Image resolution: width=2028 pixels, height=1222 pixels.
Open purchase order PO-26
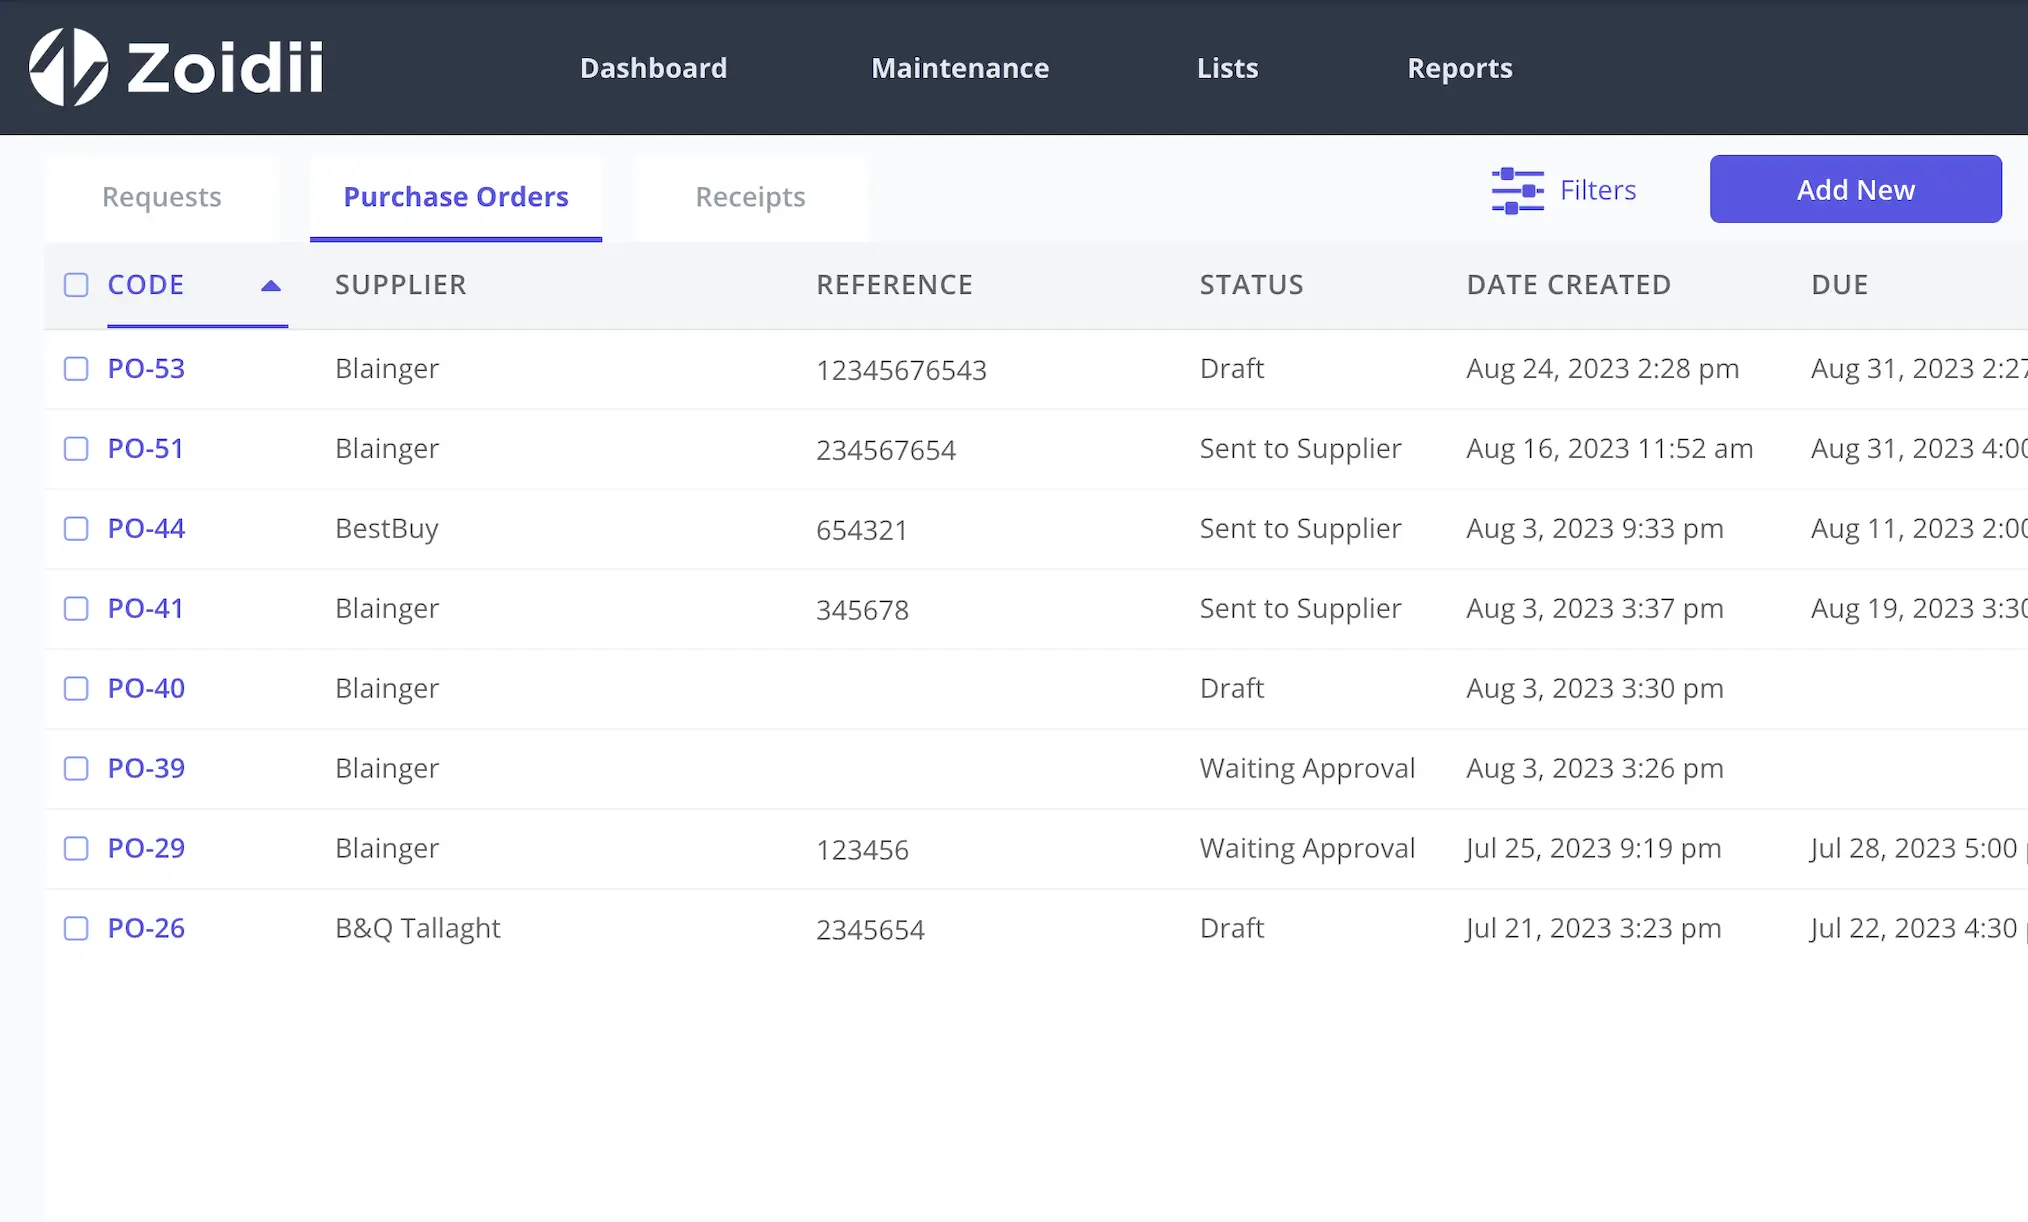coord(146,929)
